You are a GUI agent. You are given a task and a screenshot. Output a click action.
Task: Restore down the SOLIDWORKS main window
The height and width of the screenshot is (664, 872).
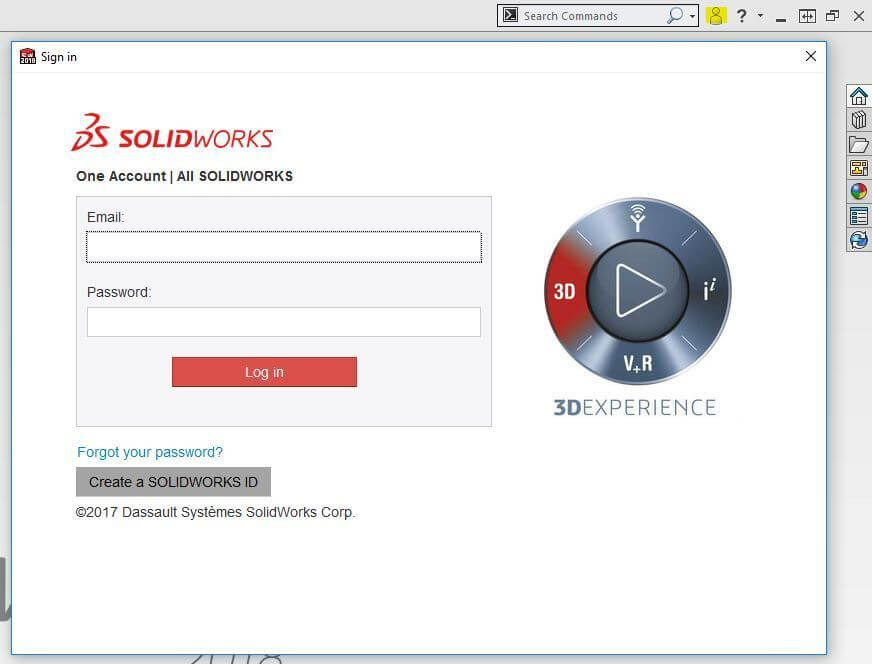point(833,16)
